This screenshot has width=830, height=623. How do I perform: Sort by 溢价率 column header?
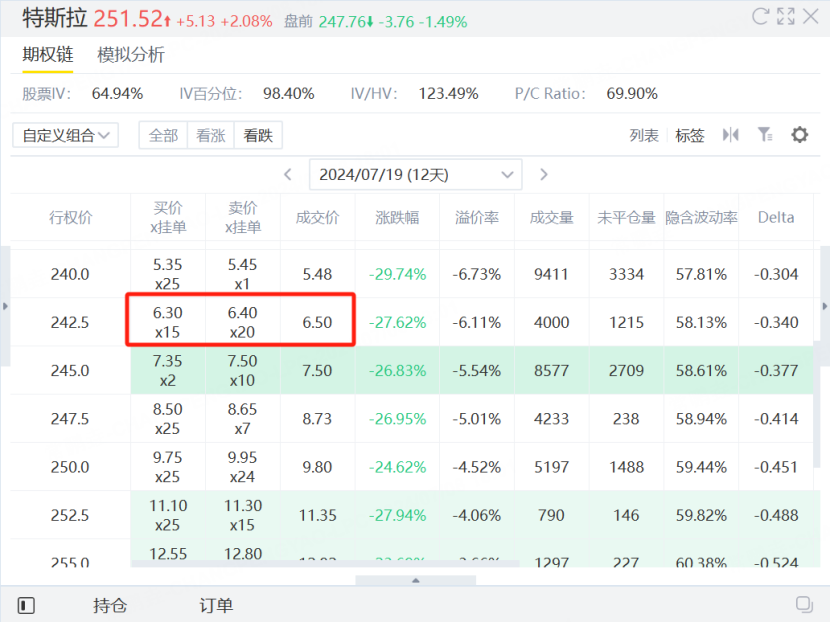(477, 218)
